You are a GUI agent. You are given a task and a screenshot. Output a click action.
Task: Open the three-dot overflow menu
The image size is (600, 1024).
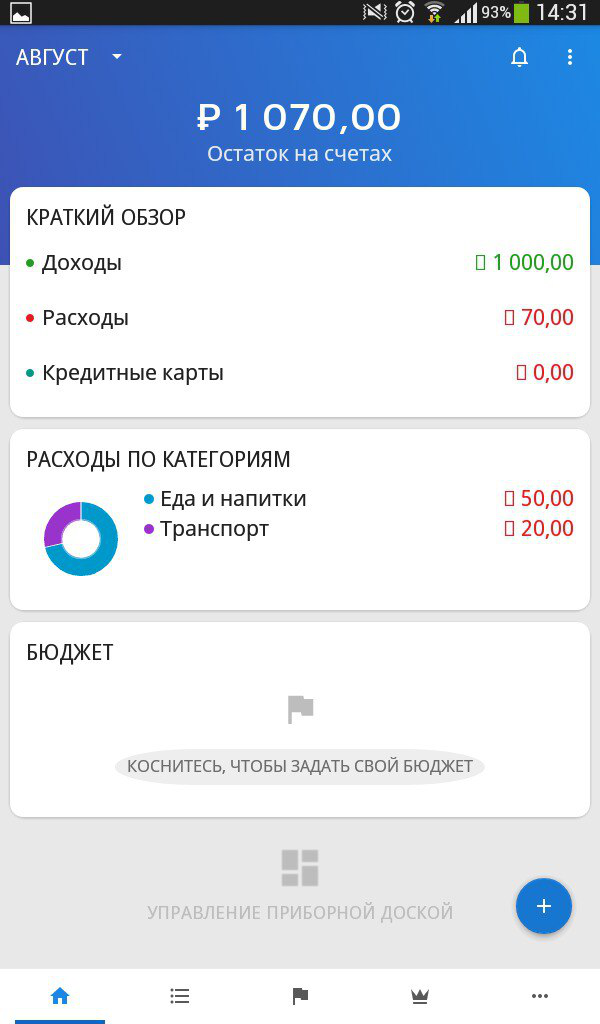coord(570,58)
